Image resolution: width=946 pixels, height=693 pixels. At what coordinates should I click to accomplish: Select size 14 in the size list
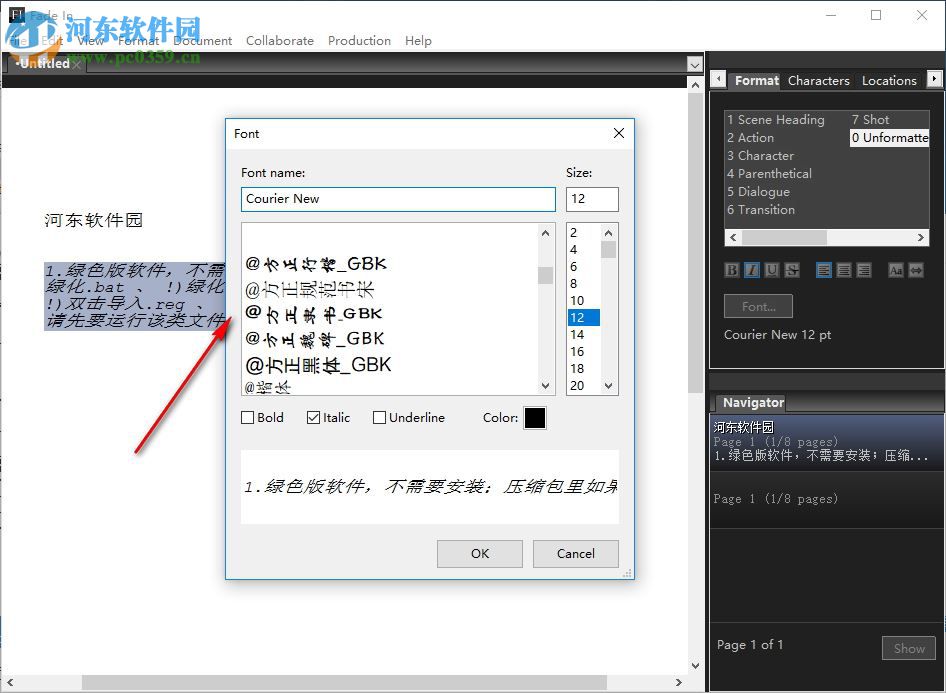(578, 334)
